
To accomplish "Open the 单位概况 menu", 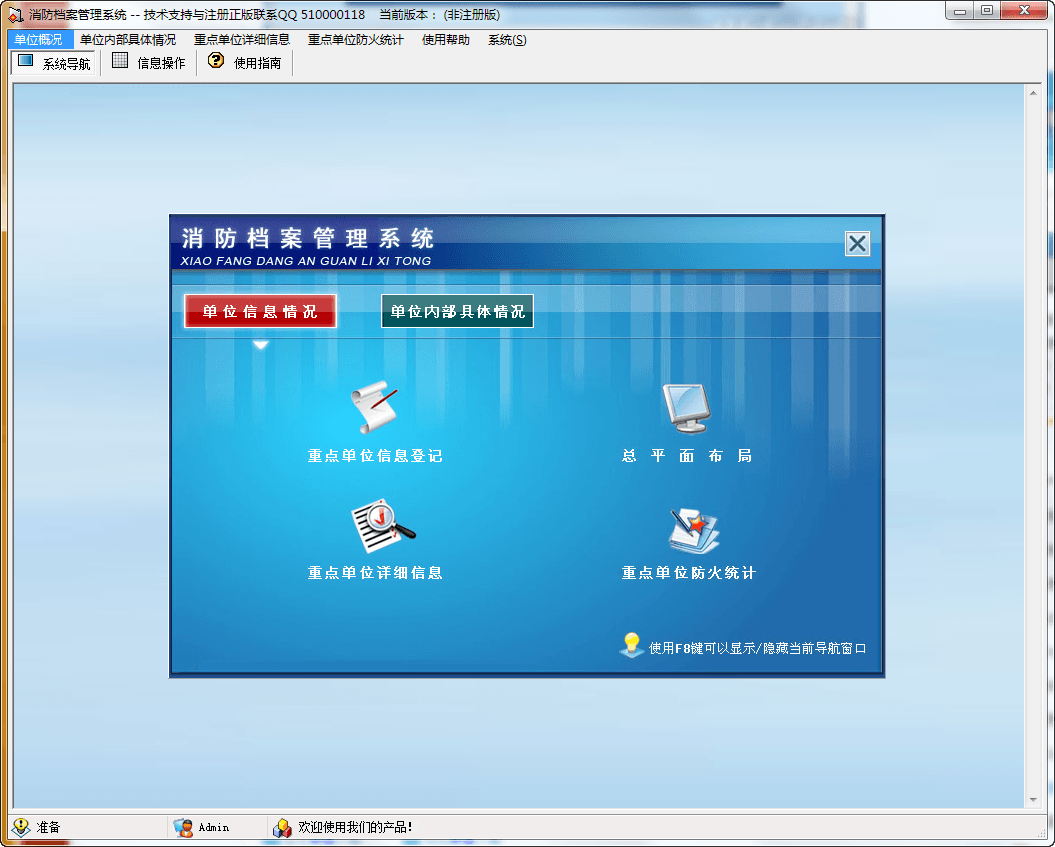I will [x=39, y=40].
